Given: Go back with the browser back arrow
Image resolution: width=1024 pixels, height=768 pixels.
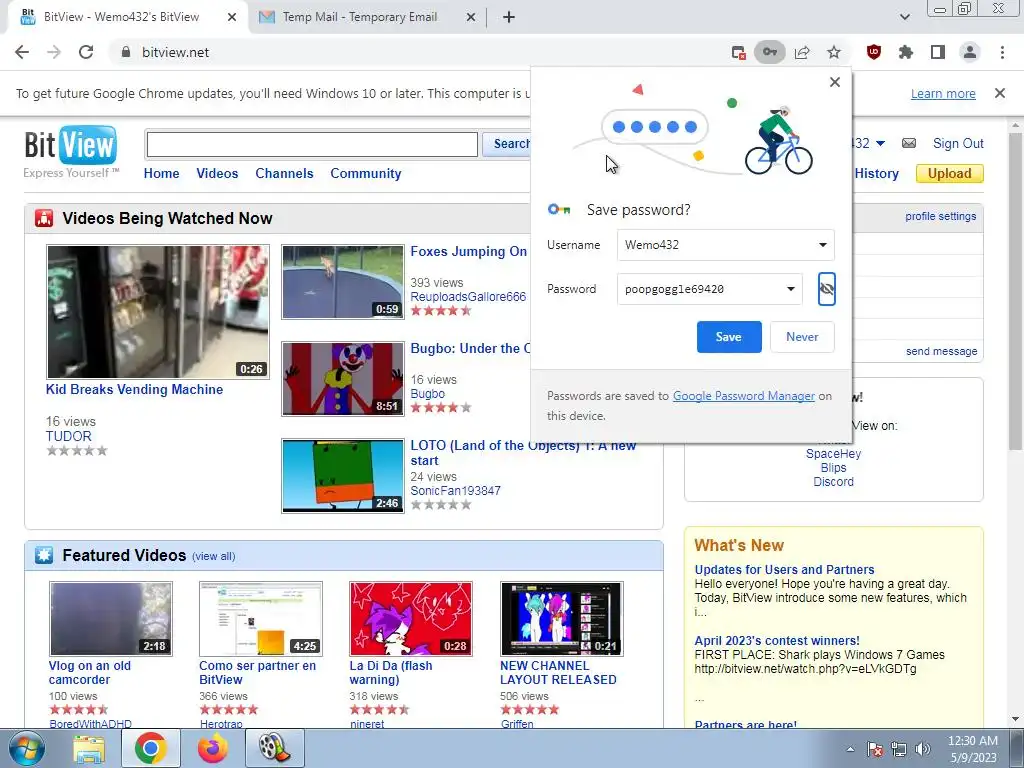Looking at the screenshot, I should (22, 52).
